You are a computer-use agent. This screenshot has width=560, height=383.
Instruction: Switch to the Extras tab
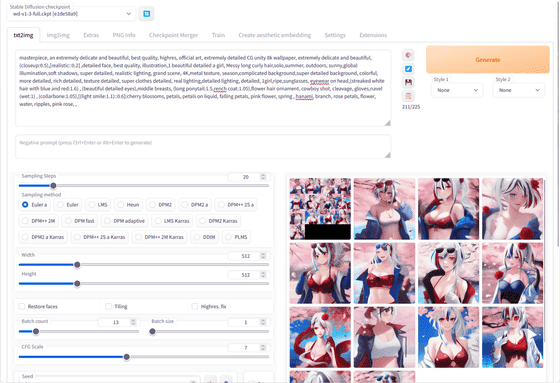91,35
